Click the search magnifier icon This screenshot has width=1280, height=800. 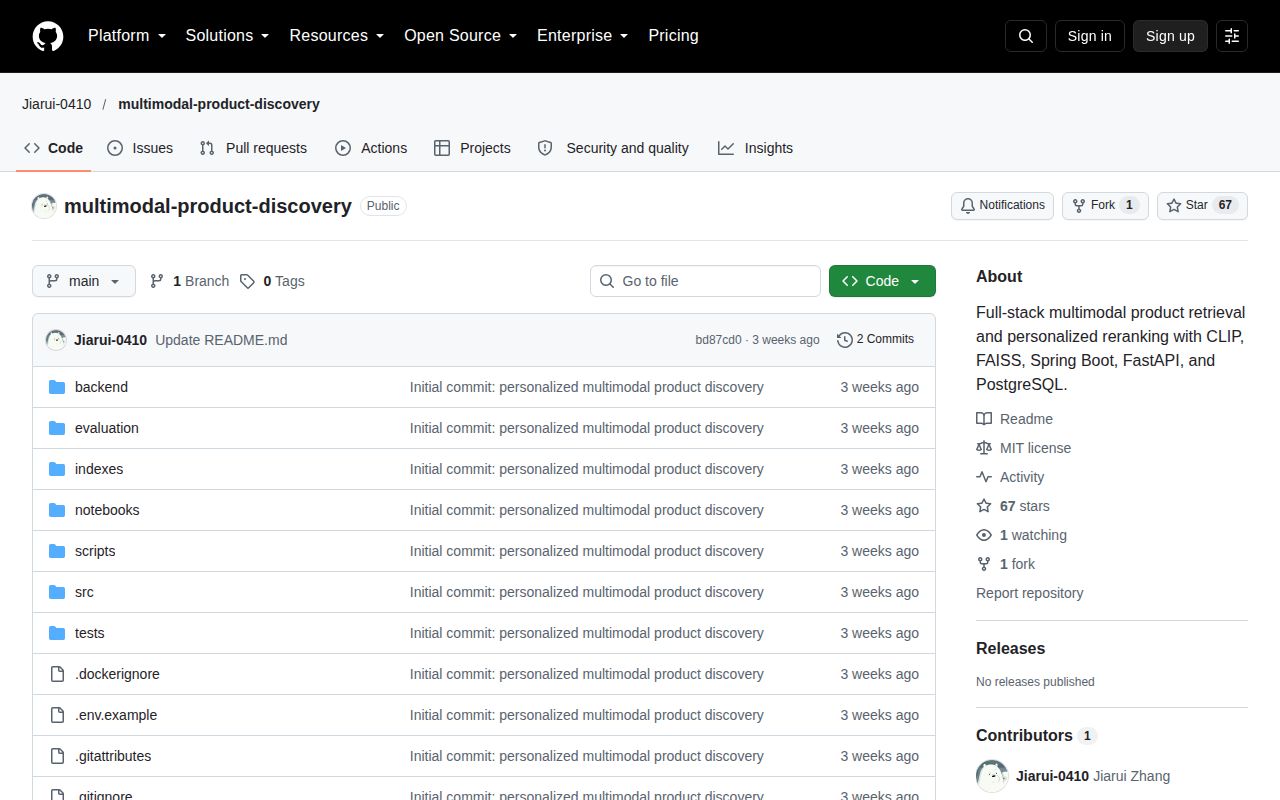point(1026,36)
